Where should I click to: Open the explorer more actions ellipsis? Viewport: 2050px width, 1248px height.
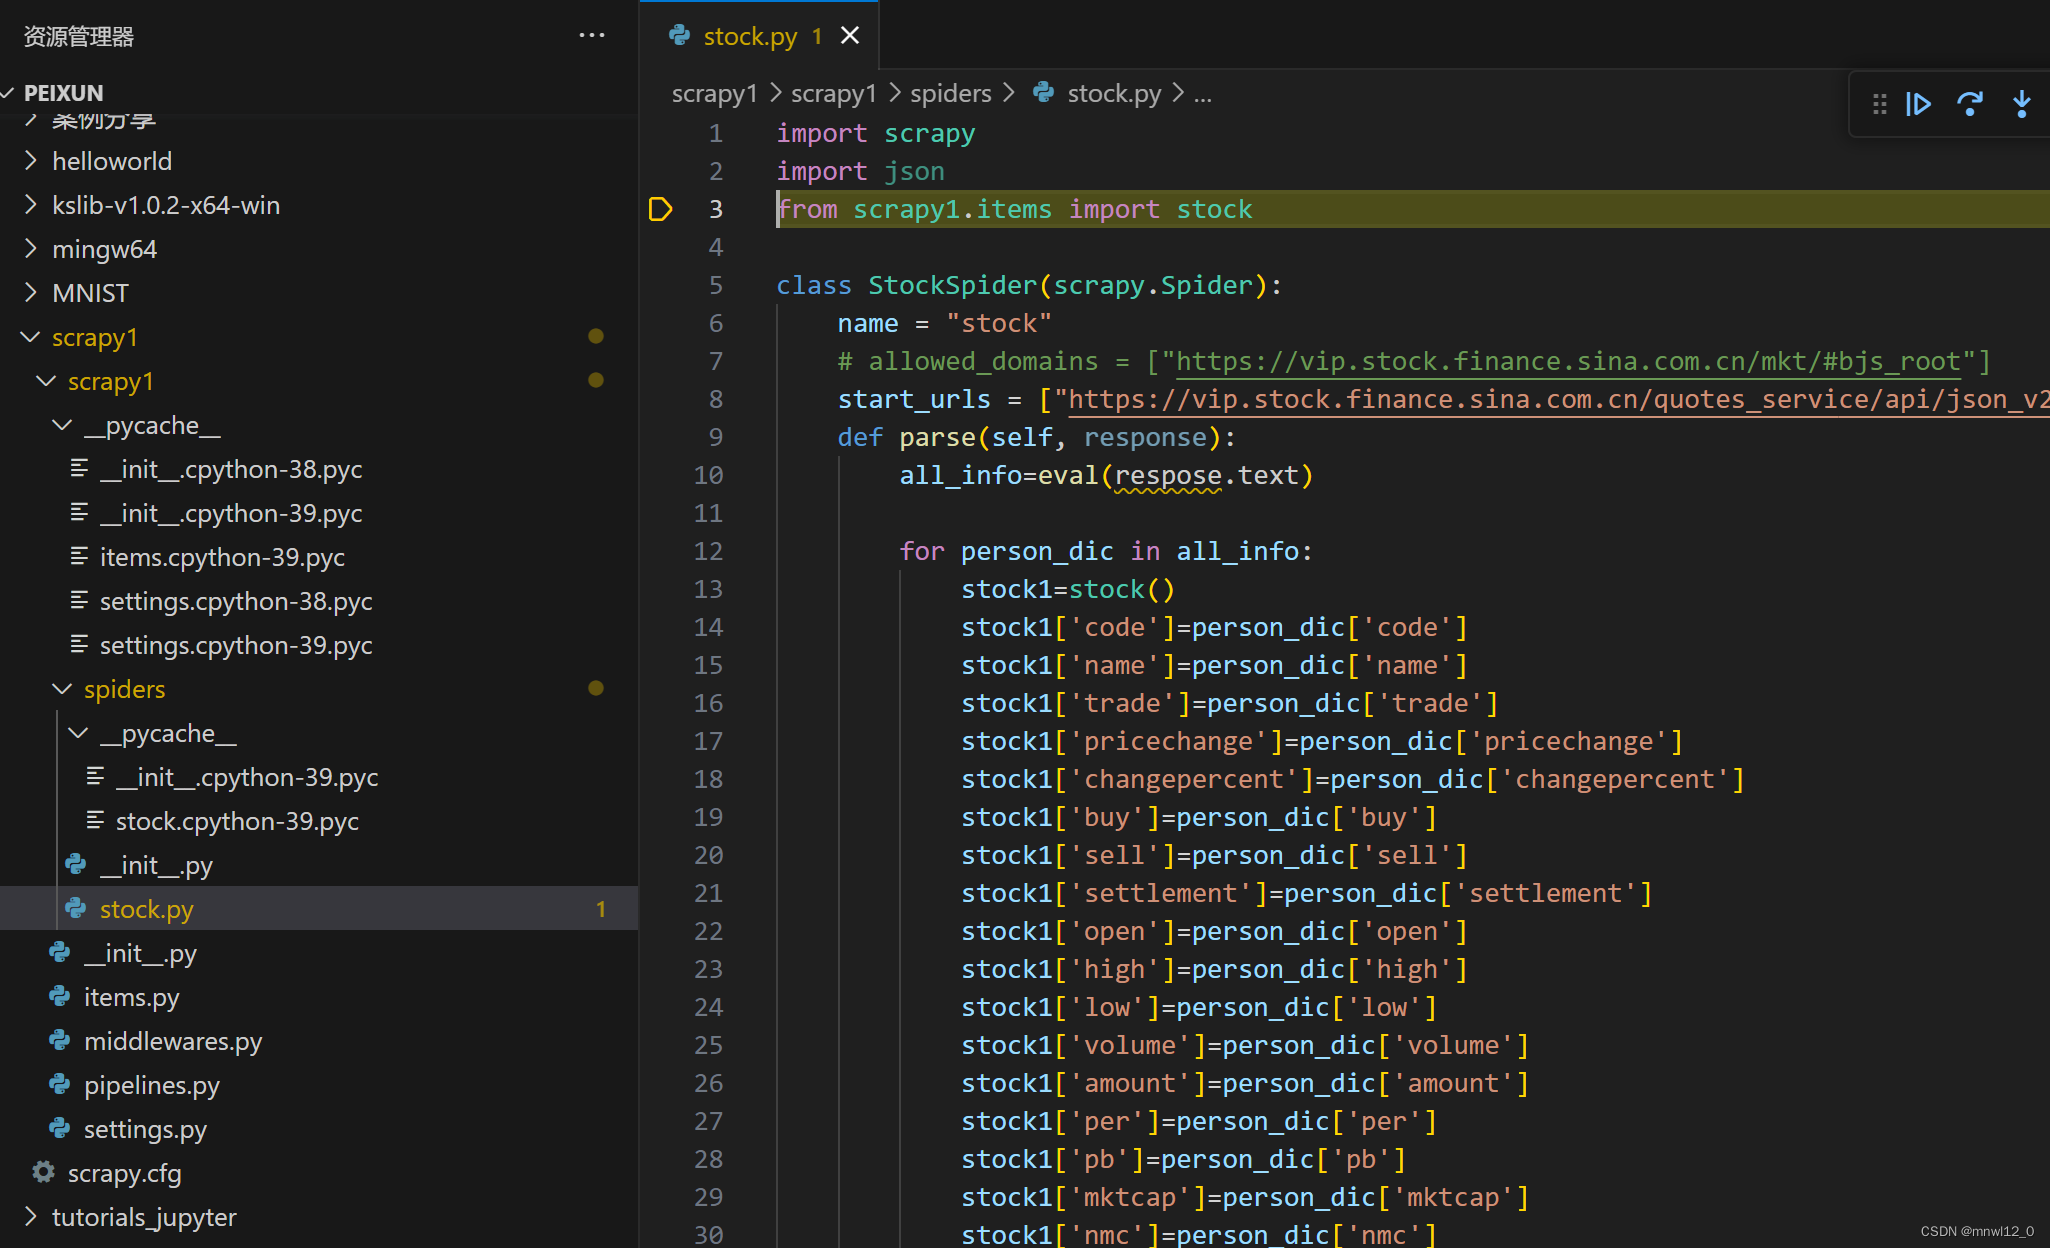coord(592,36)
